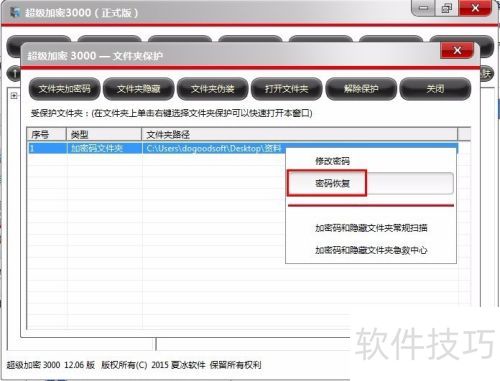Click the 文件夹路径 column header
The width and height of the screenshot is (500, 381).
click(x=300, y=135)
